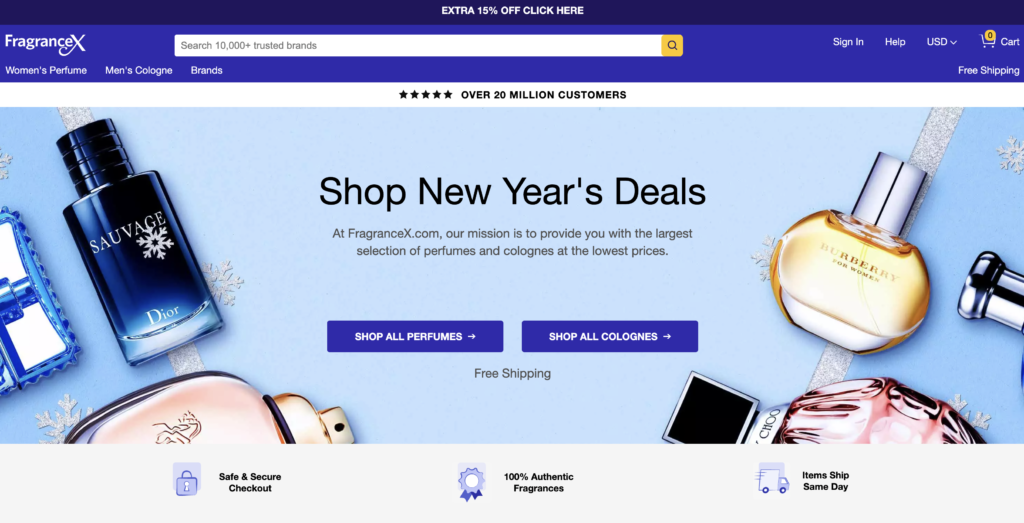Click the delivery truck same-day shipping icon
The image size is (1024, 523).
[772, 479]
